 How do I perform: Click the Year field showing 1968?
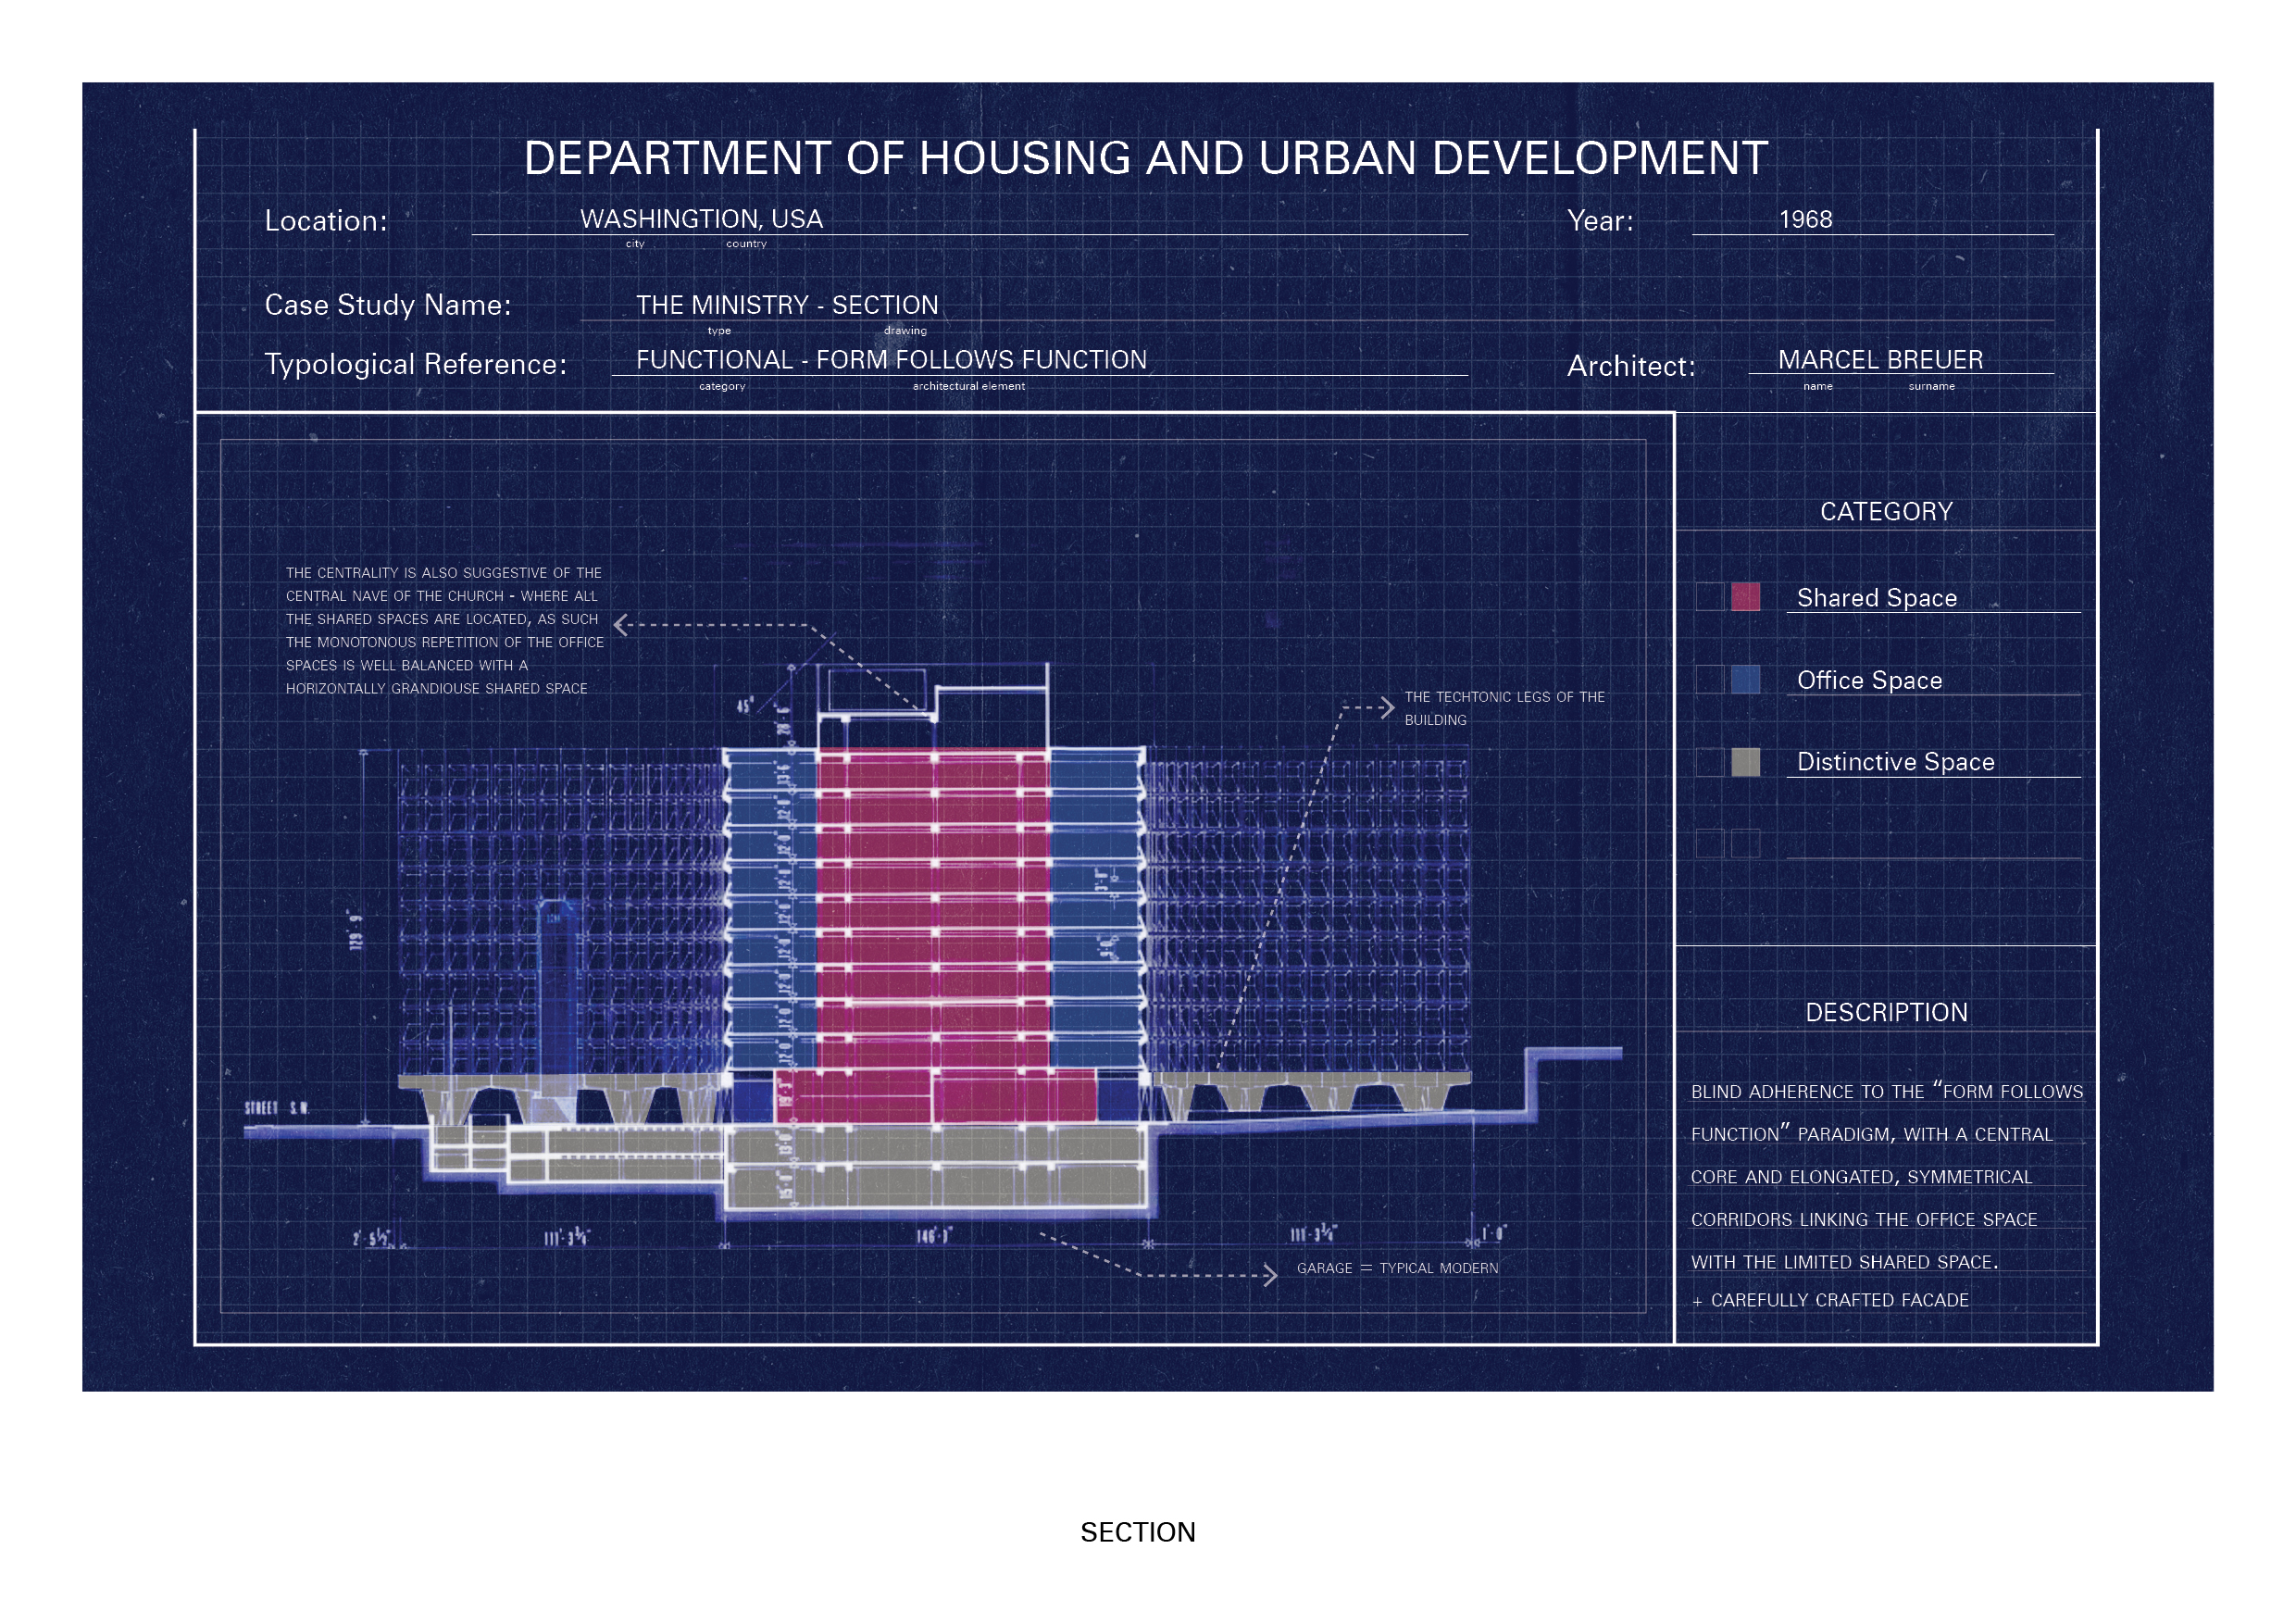(x=1805, y=219)
